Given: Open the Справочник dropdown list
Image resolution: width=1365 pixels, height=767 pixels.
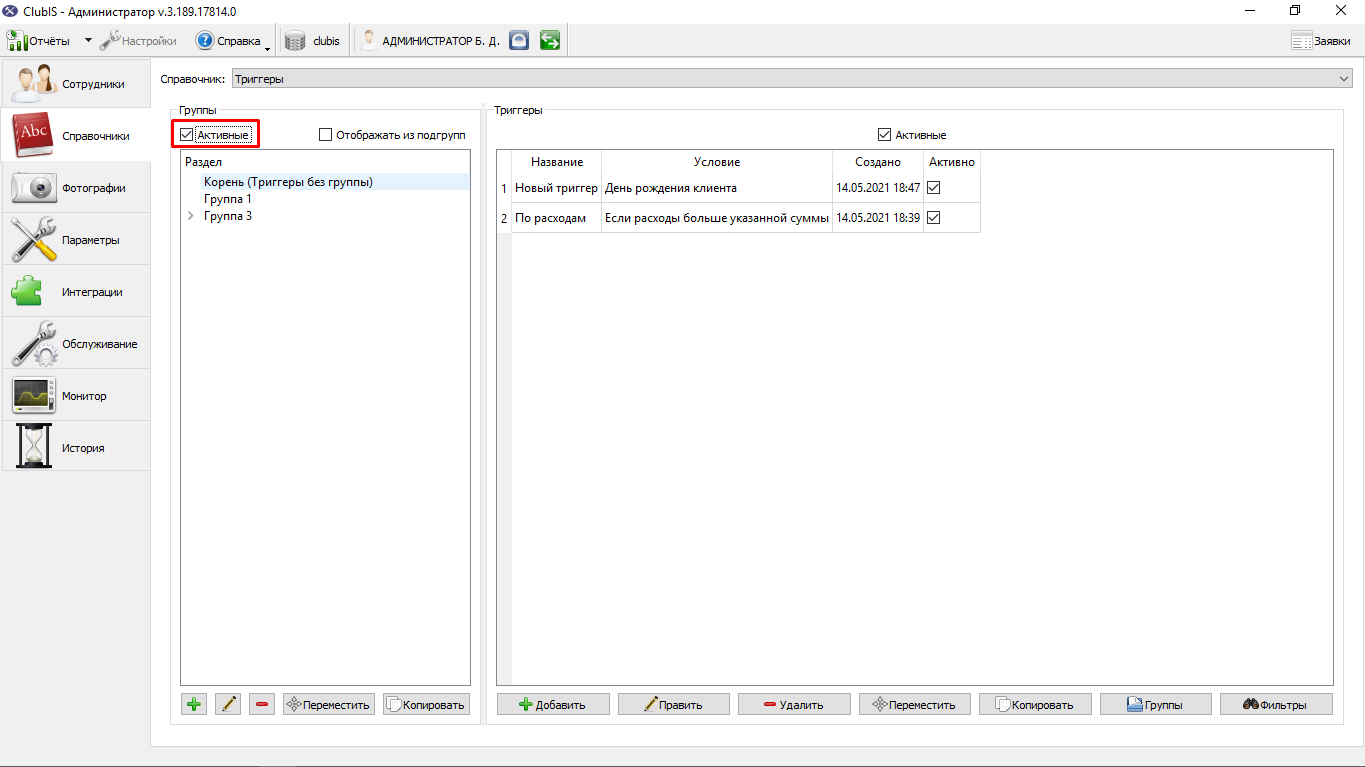Looking at the screenshot, I should [x=791, y=79].
